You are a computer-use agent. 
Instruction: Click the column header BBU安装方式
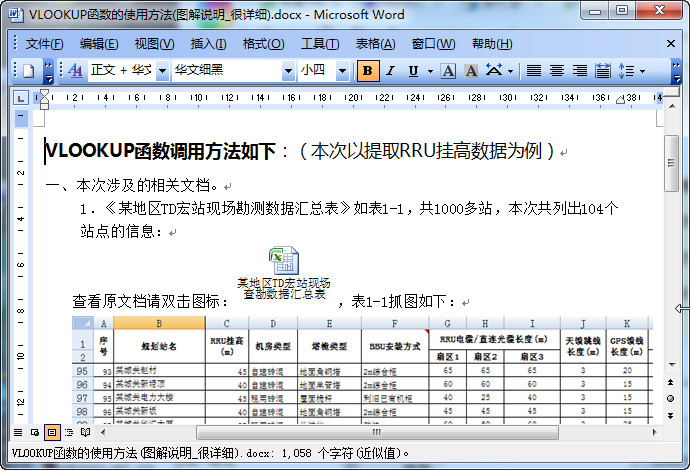pos(395,346)
